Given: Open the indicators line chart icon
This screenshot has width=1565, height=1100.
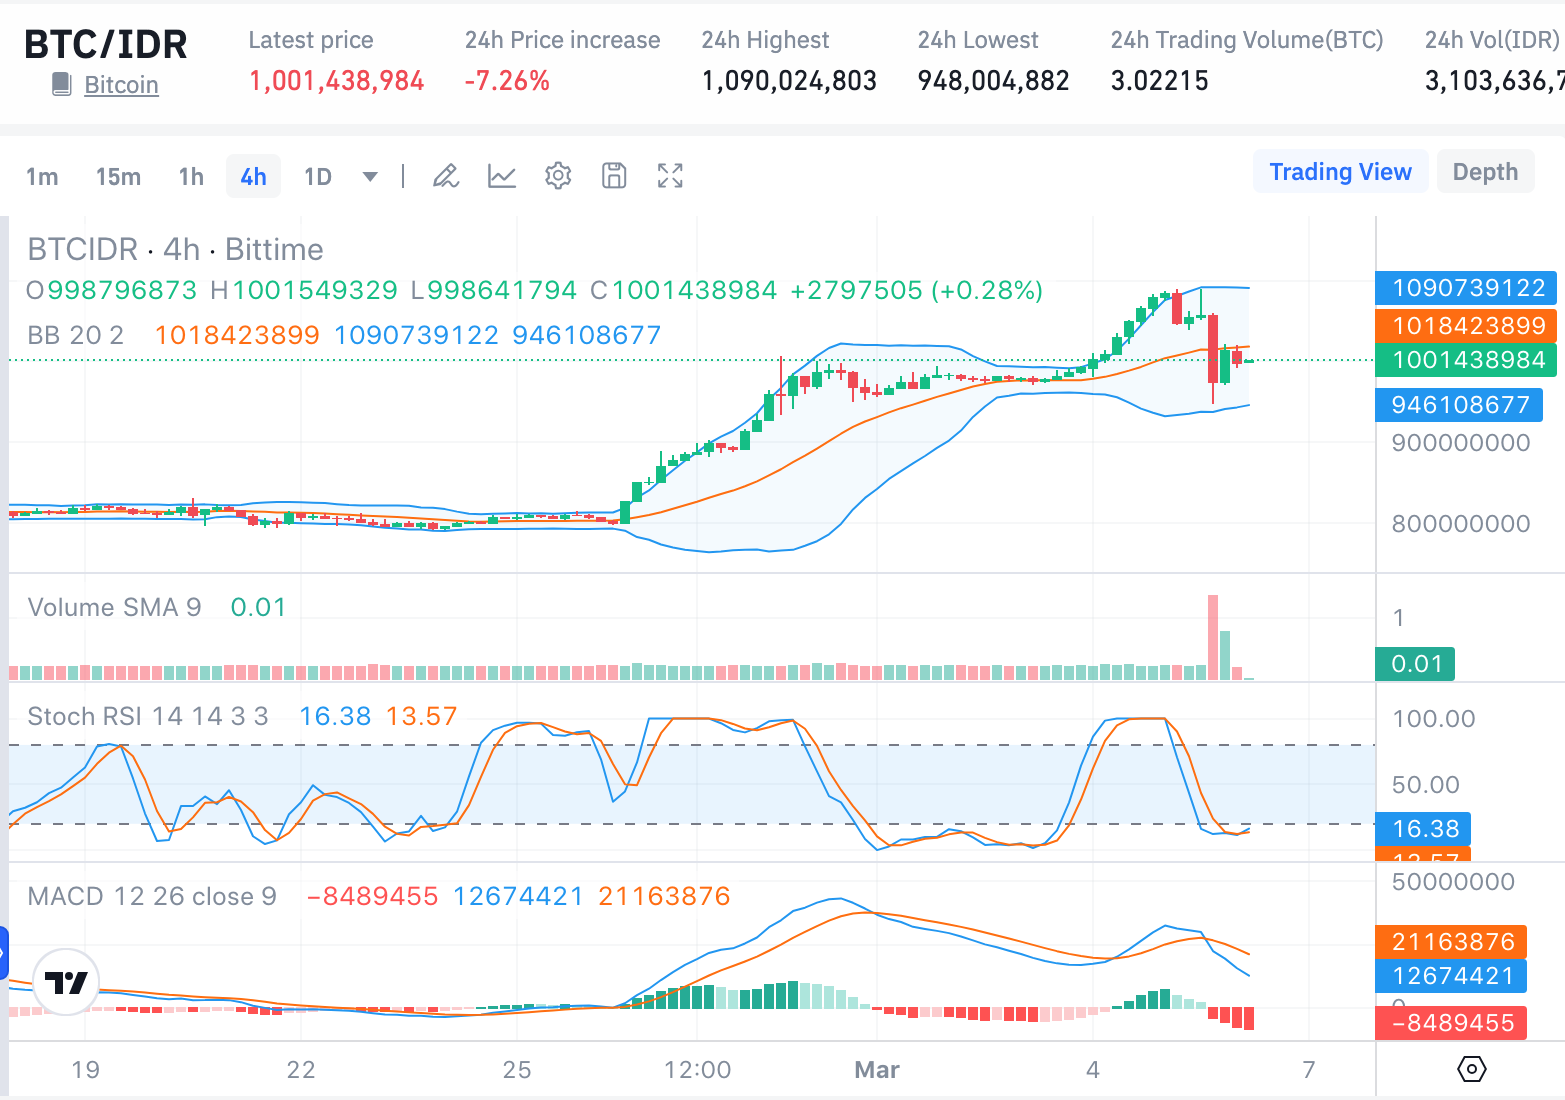Looking at the screenshot, I should [502, 177].
